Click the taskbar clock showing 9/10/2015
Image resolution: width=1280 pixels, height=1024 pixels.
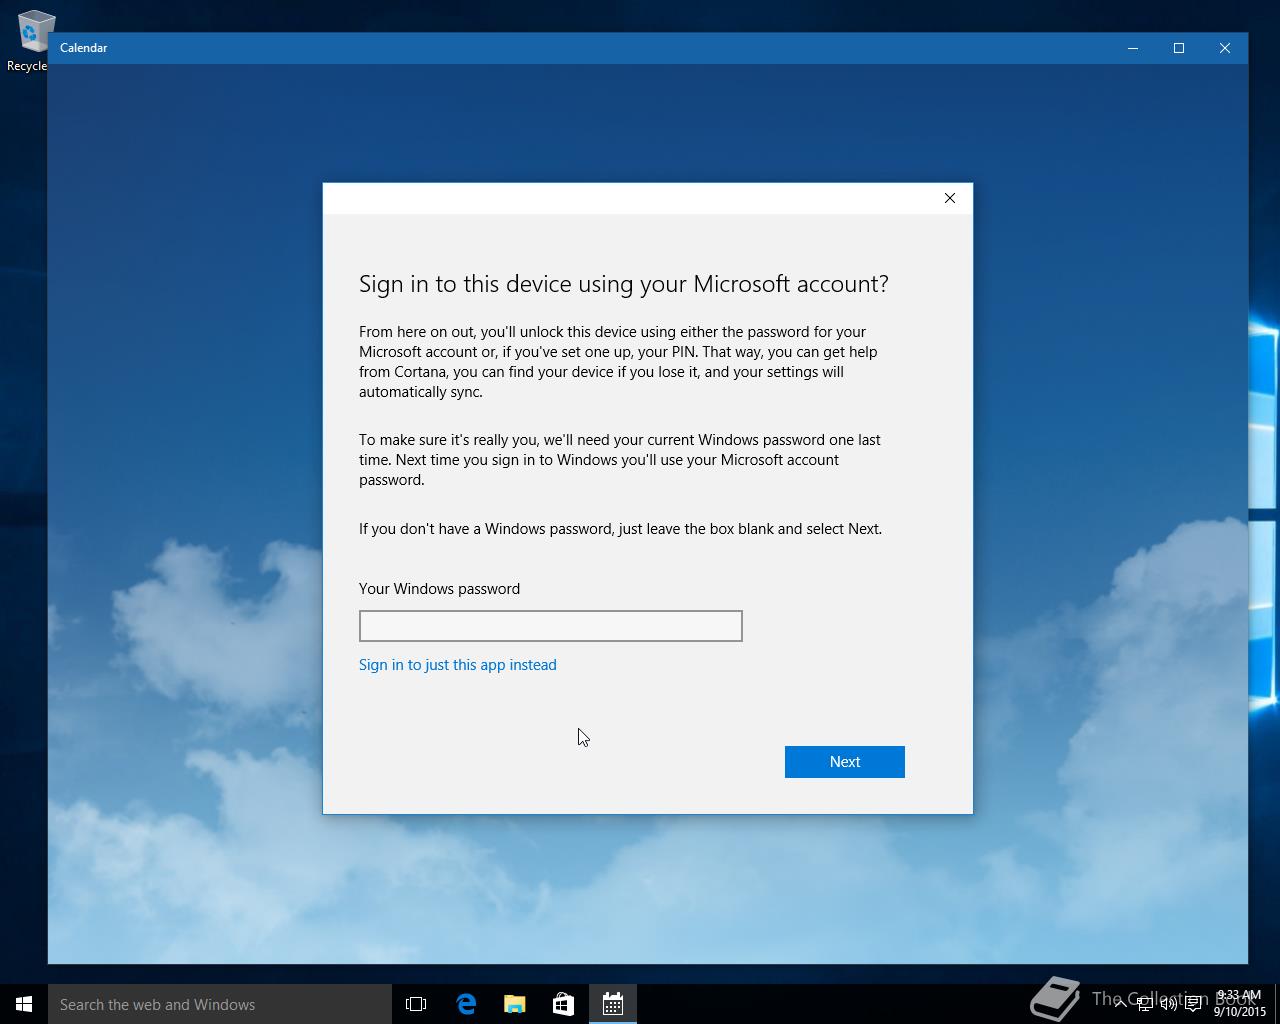point(1240,1004)
